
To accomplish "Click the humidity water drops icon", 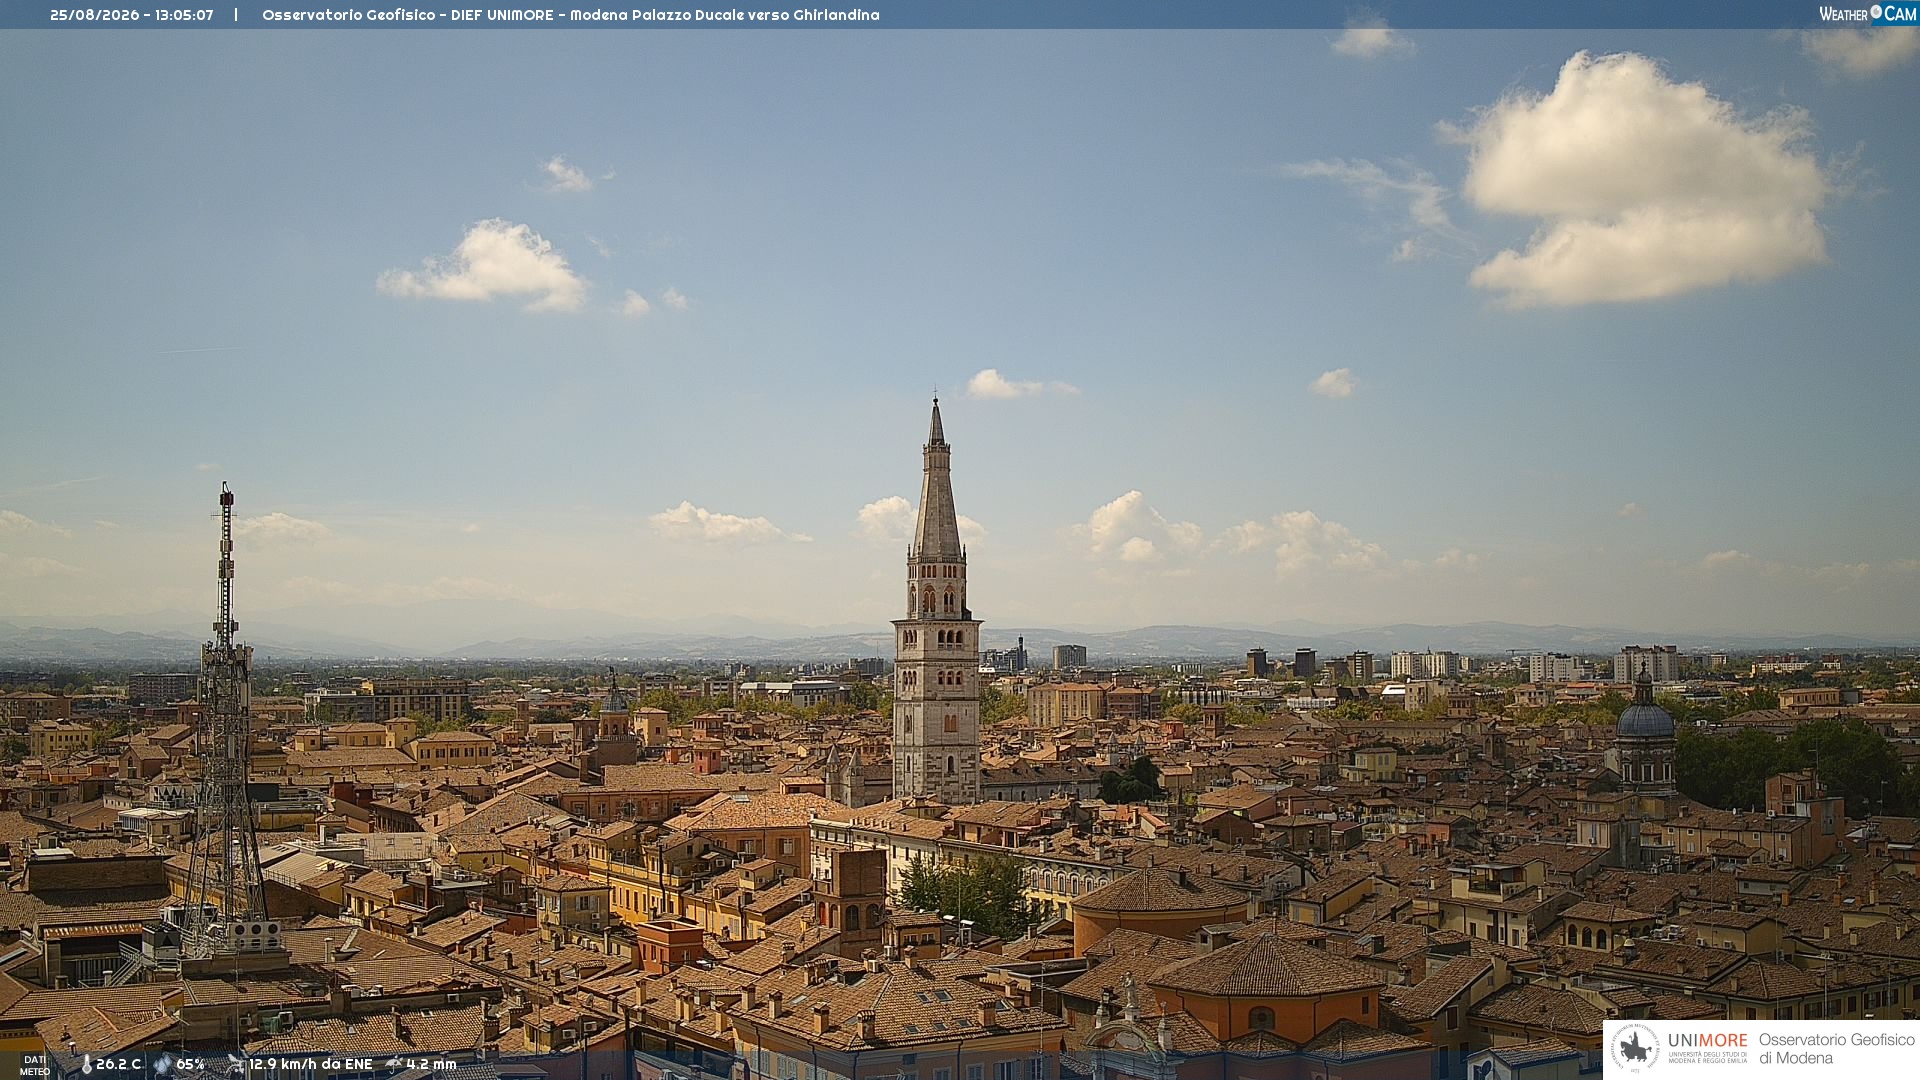I will tap(163, 1064).
